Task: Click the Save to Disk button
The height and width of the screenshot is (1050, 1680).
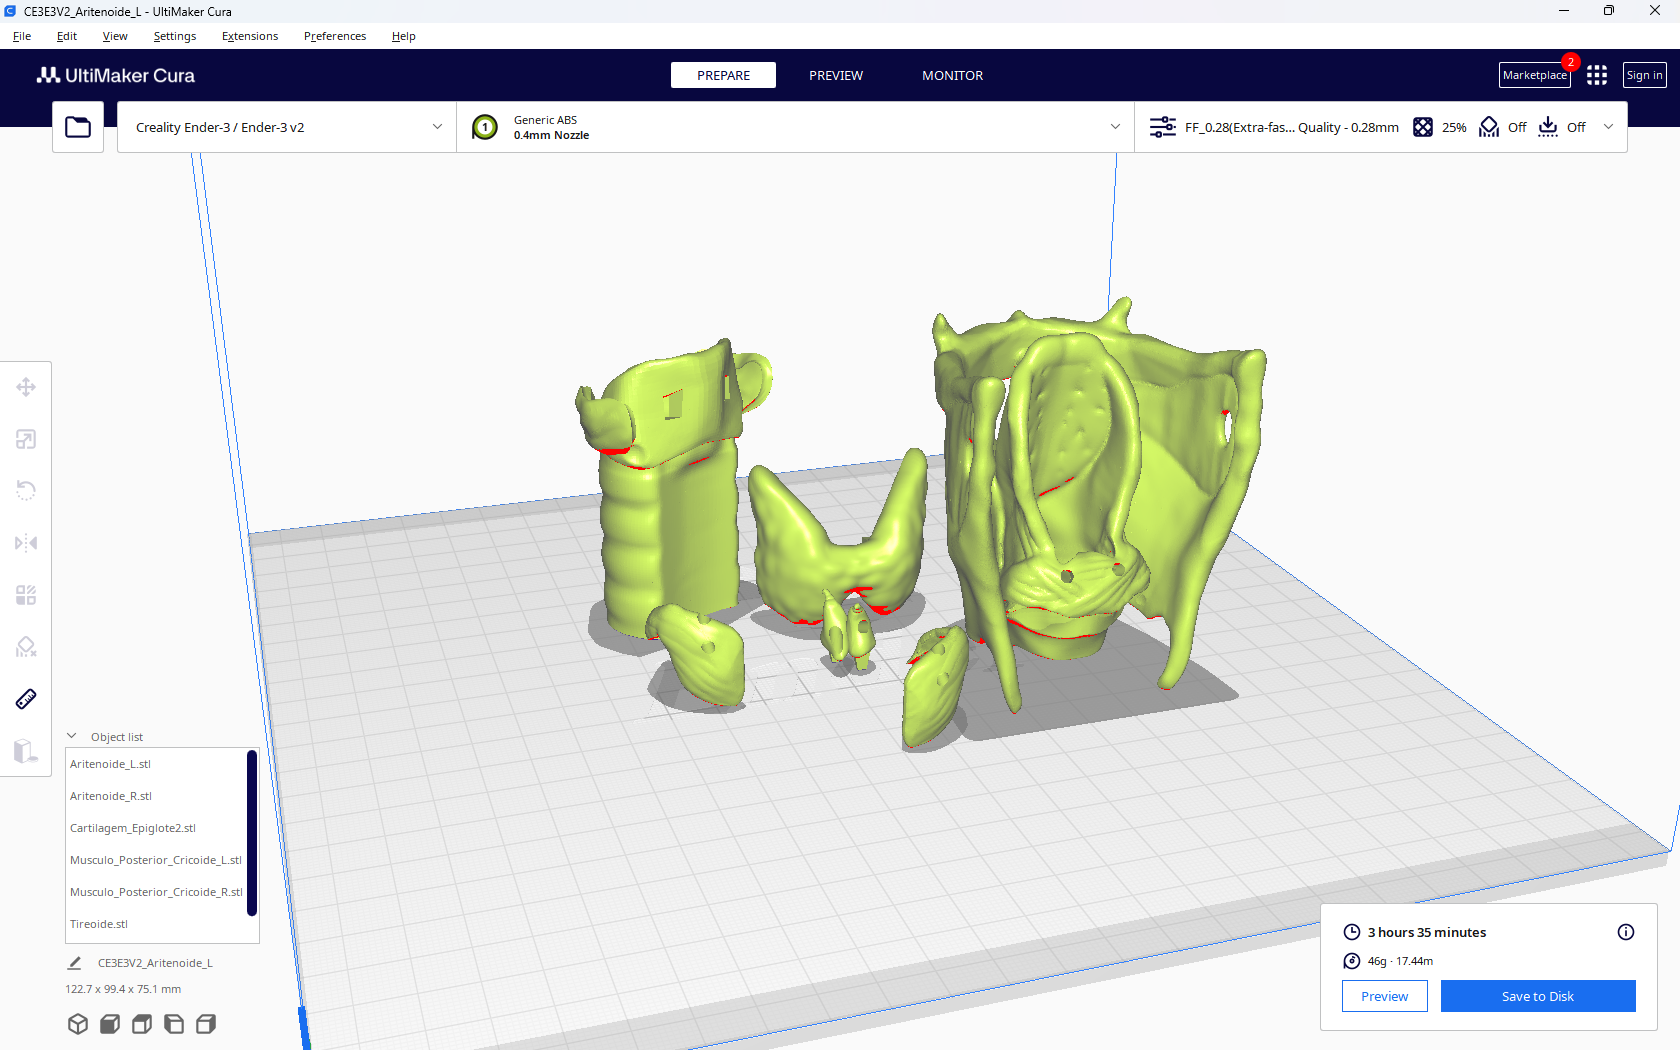Action: pyautogui.click(x=1538, y=996)
